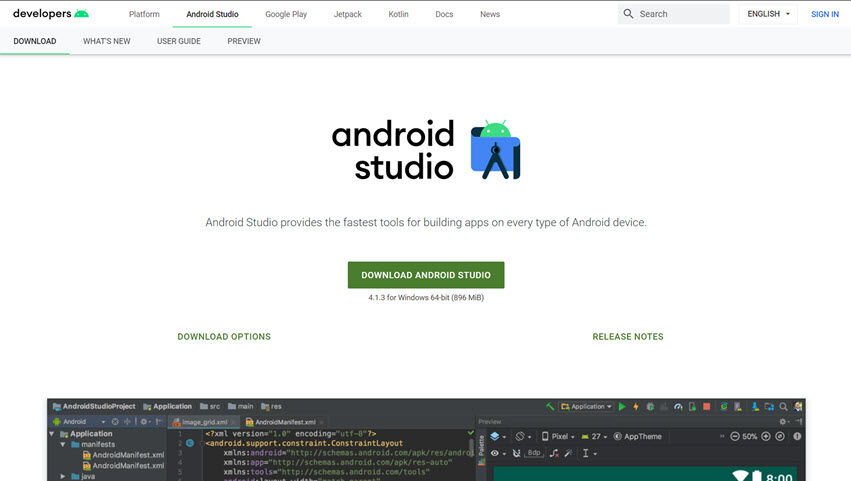
Task: Open the Google Play nav item
Action: [x=286, y=14]
